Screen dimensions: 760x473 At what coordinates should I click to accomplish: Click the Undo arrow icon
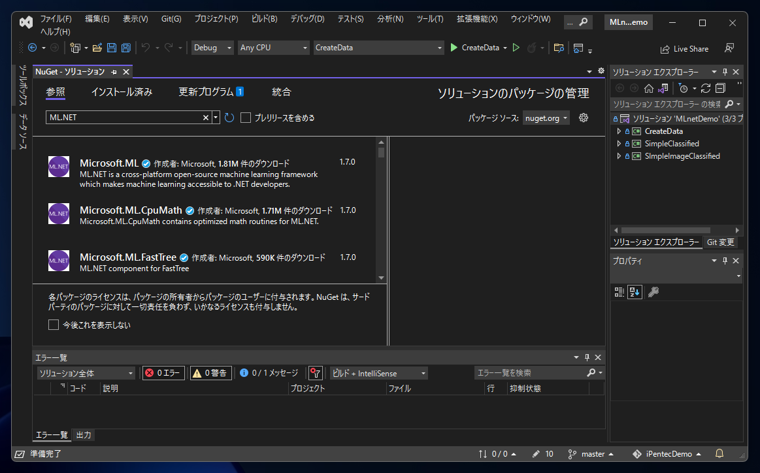tap(145, 47)
